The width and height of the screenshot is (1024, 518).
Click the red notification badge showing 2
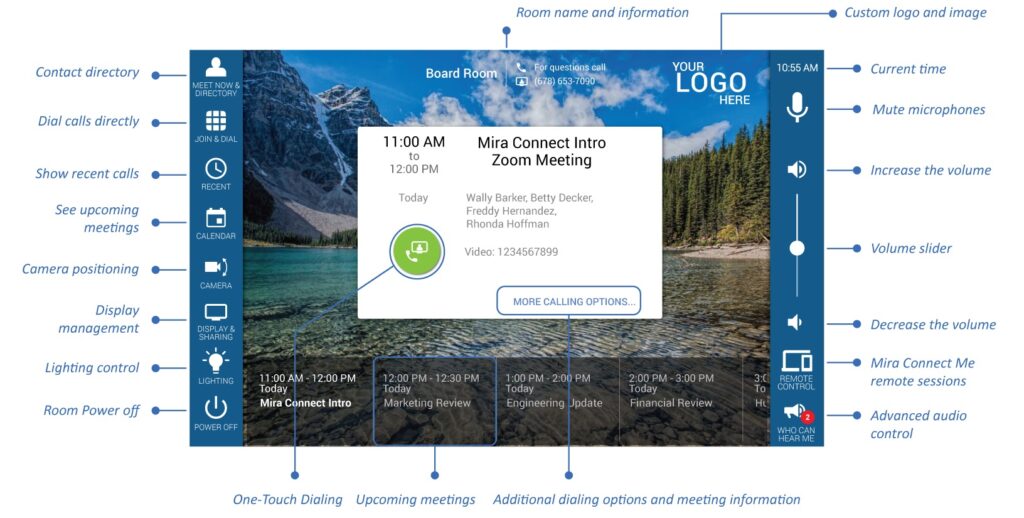[807, 417]
